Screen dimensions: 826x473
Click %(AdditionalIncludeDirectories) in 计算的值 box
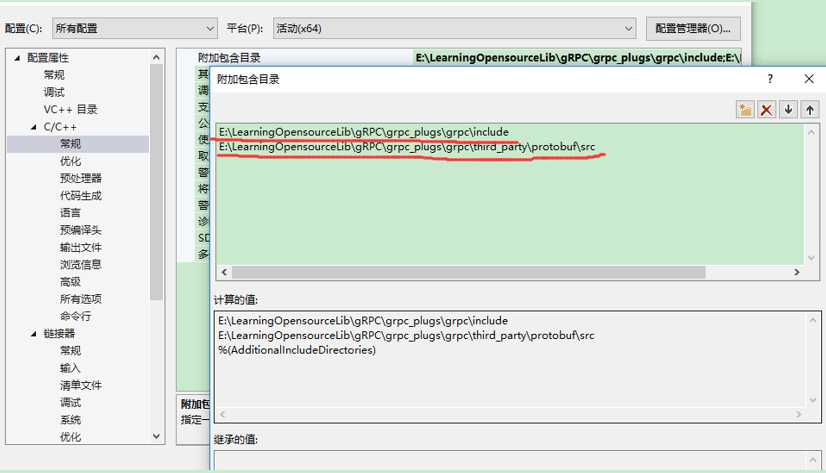tap(297, 350)
